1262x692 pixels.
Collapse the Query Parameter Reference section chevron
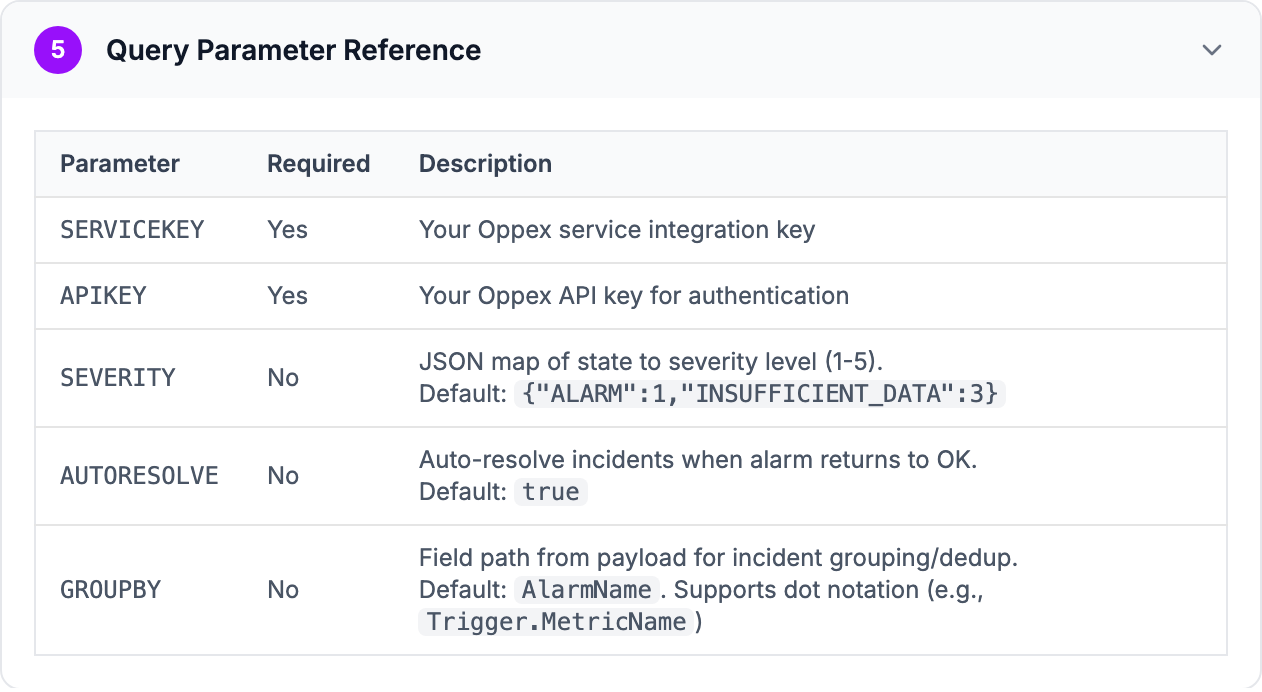[x=1212, y=50]
